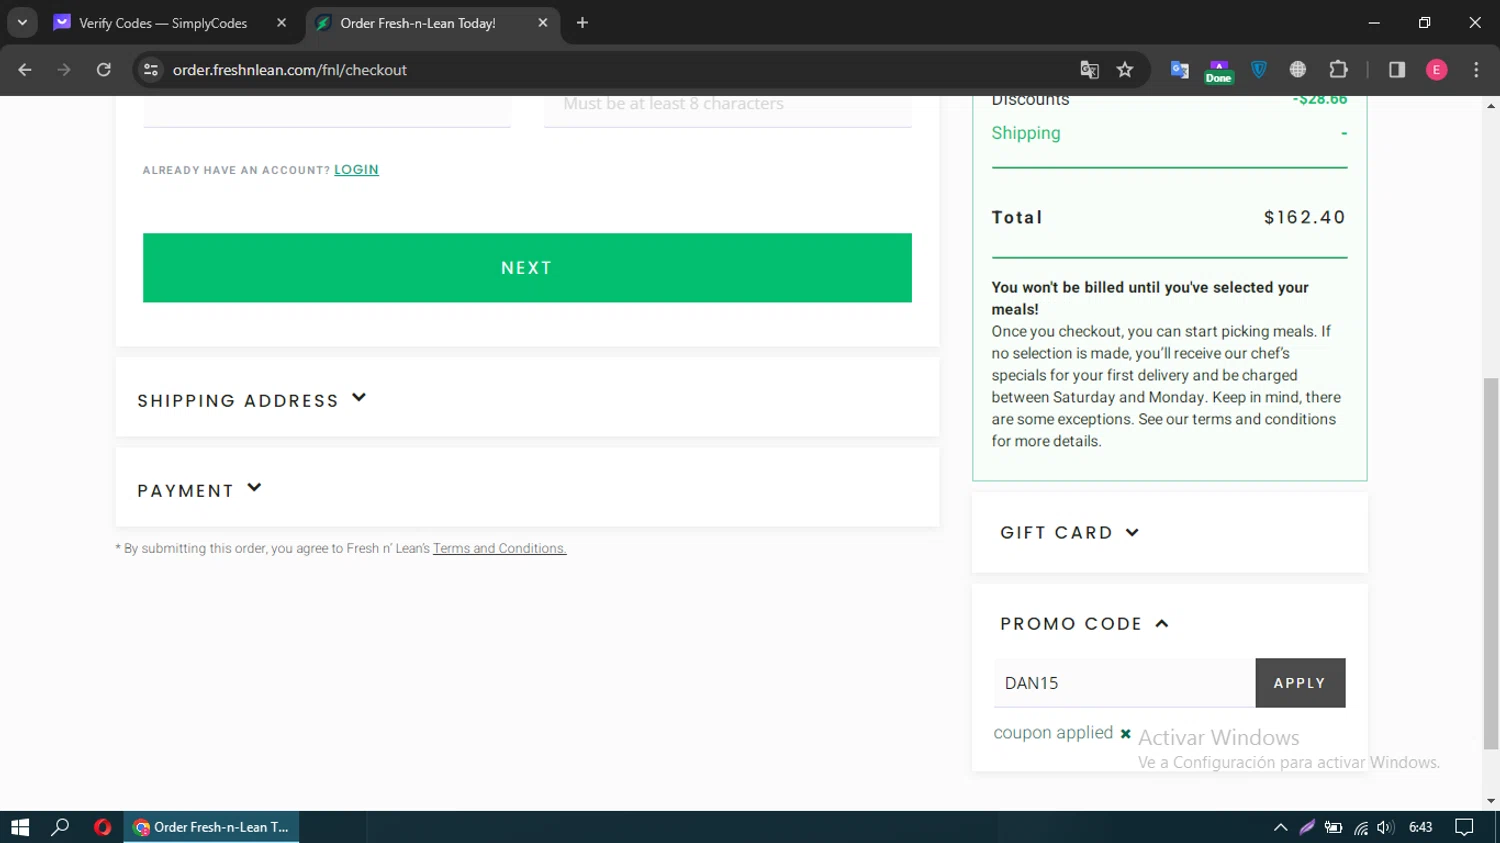Click the green NEXT button
1500x843 pixels.
point(527,268)
